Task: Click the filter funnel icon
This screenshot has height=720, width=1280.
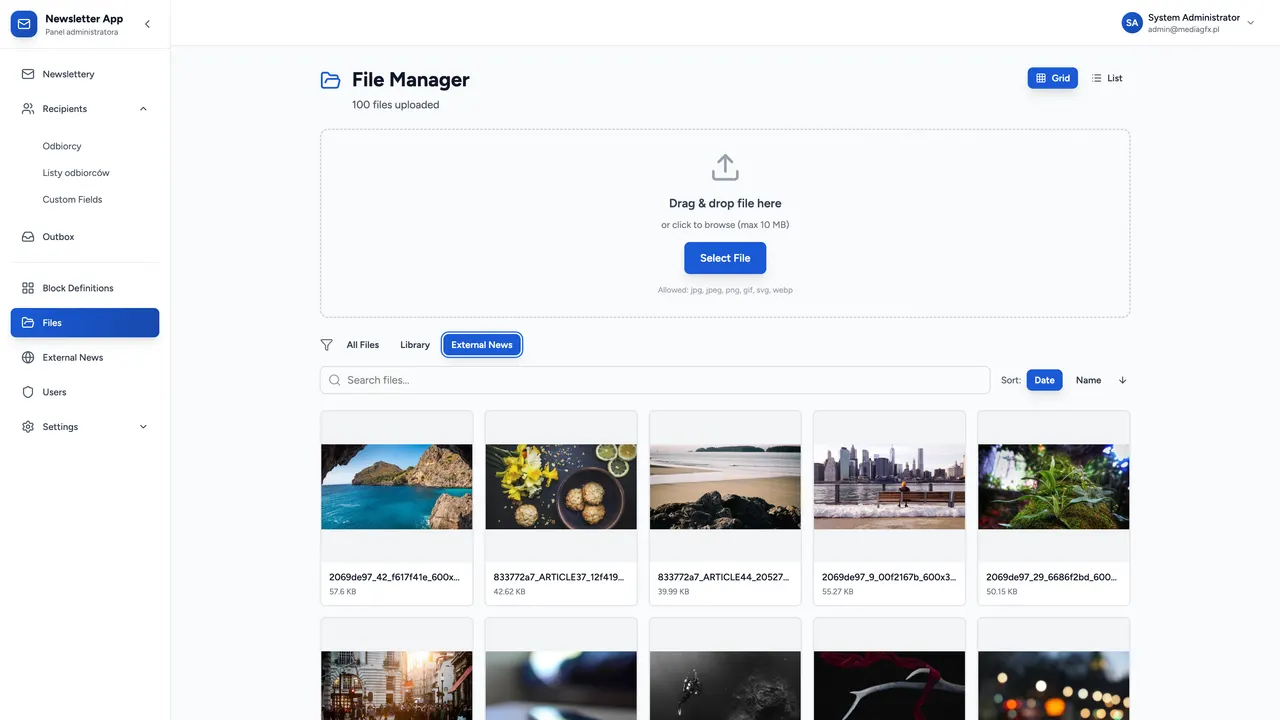Action: (326, 345)
